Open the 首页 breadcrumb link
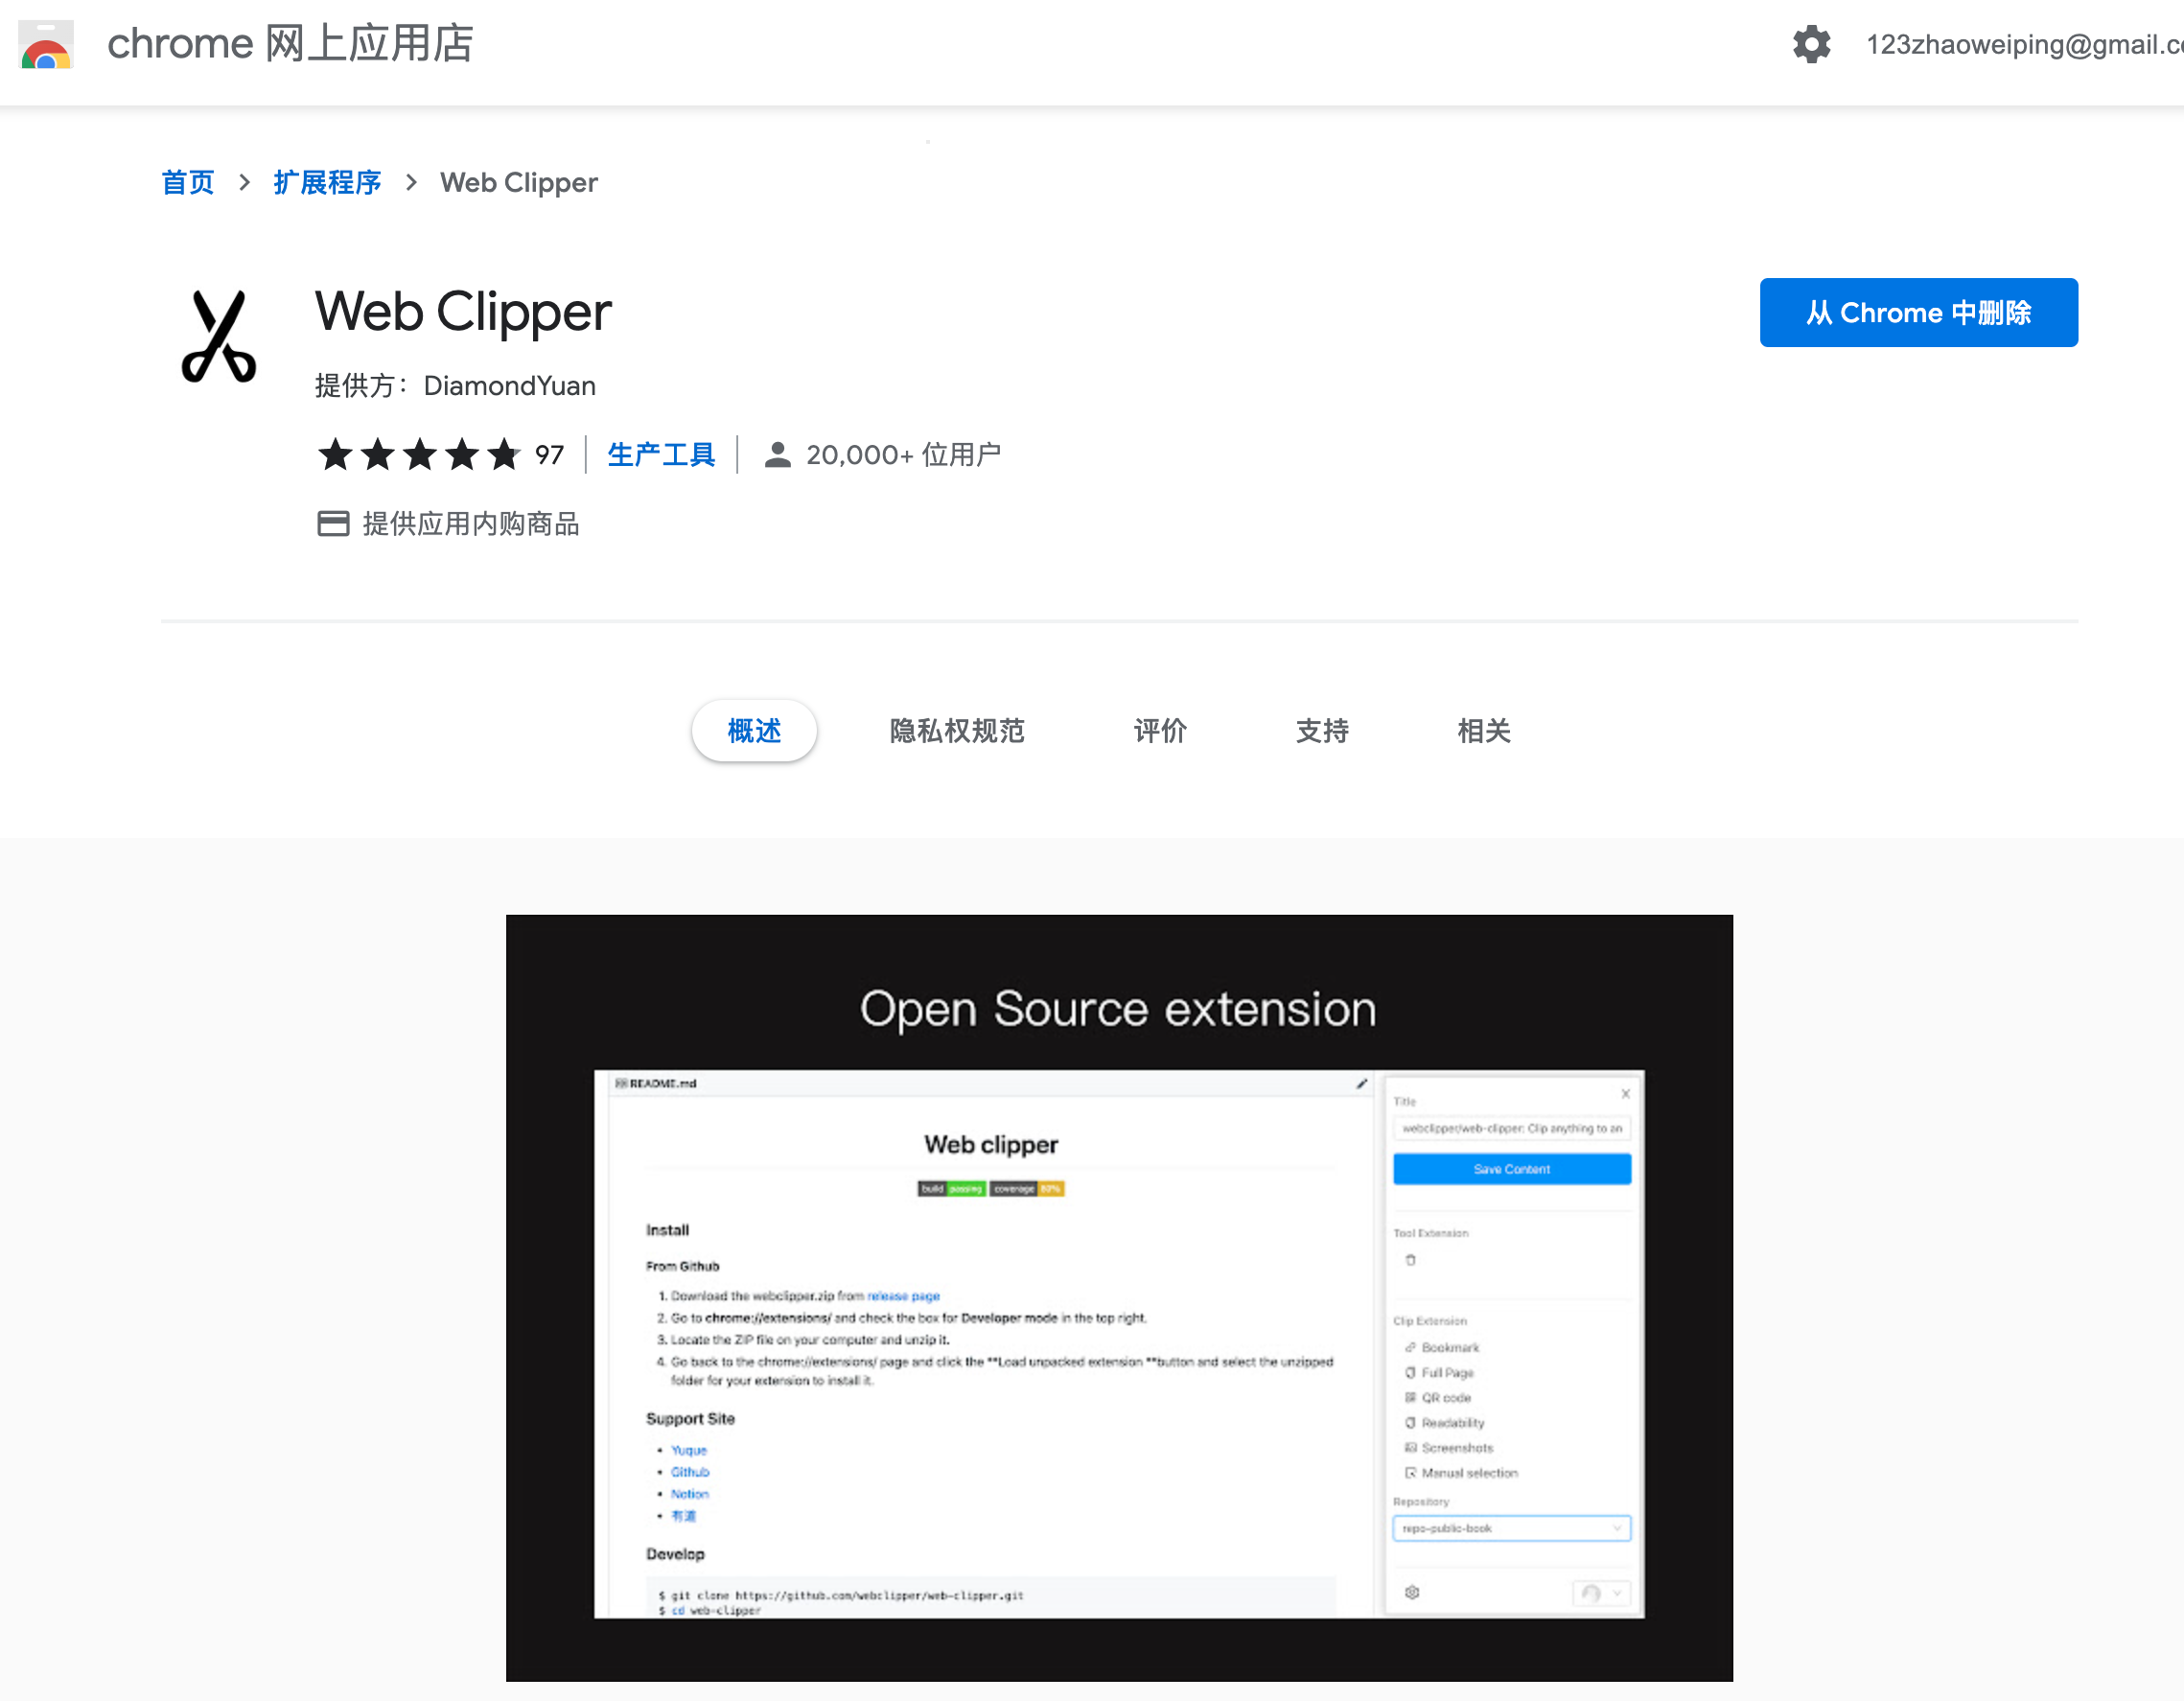 click(188, 183)
